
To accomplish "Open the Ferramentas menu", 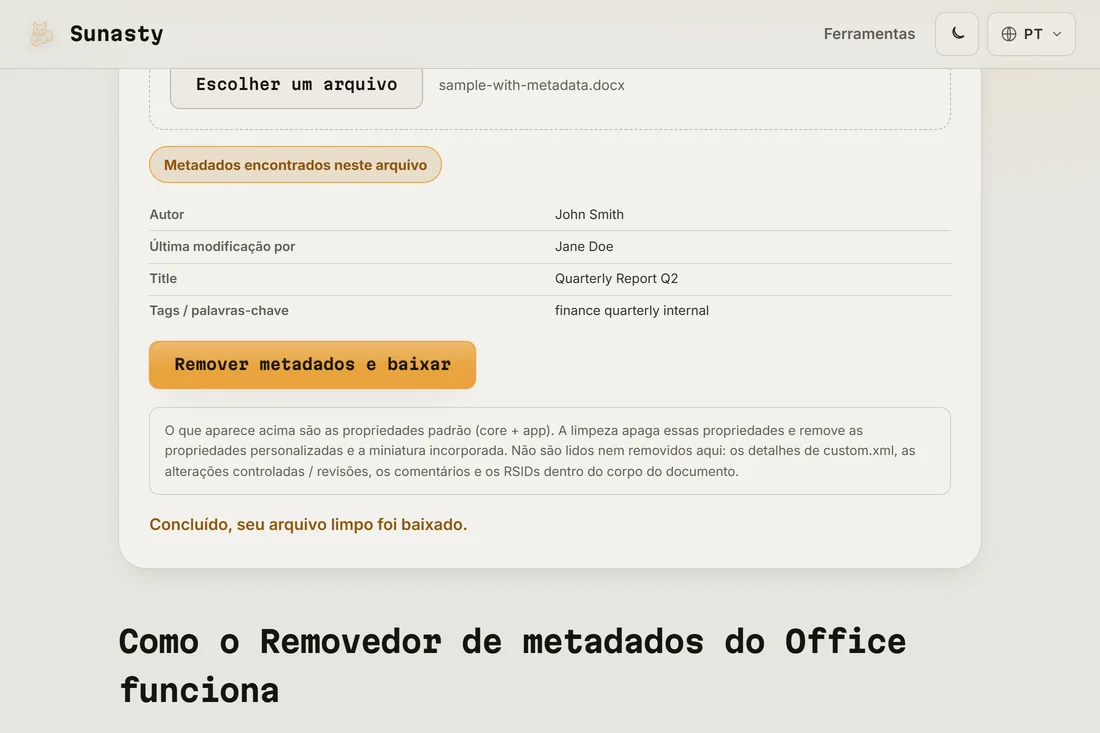I will (x=869, y=34).
